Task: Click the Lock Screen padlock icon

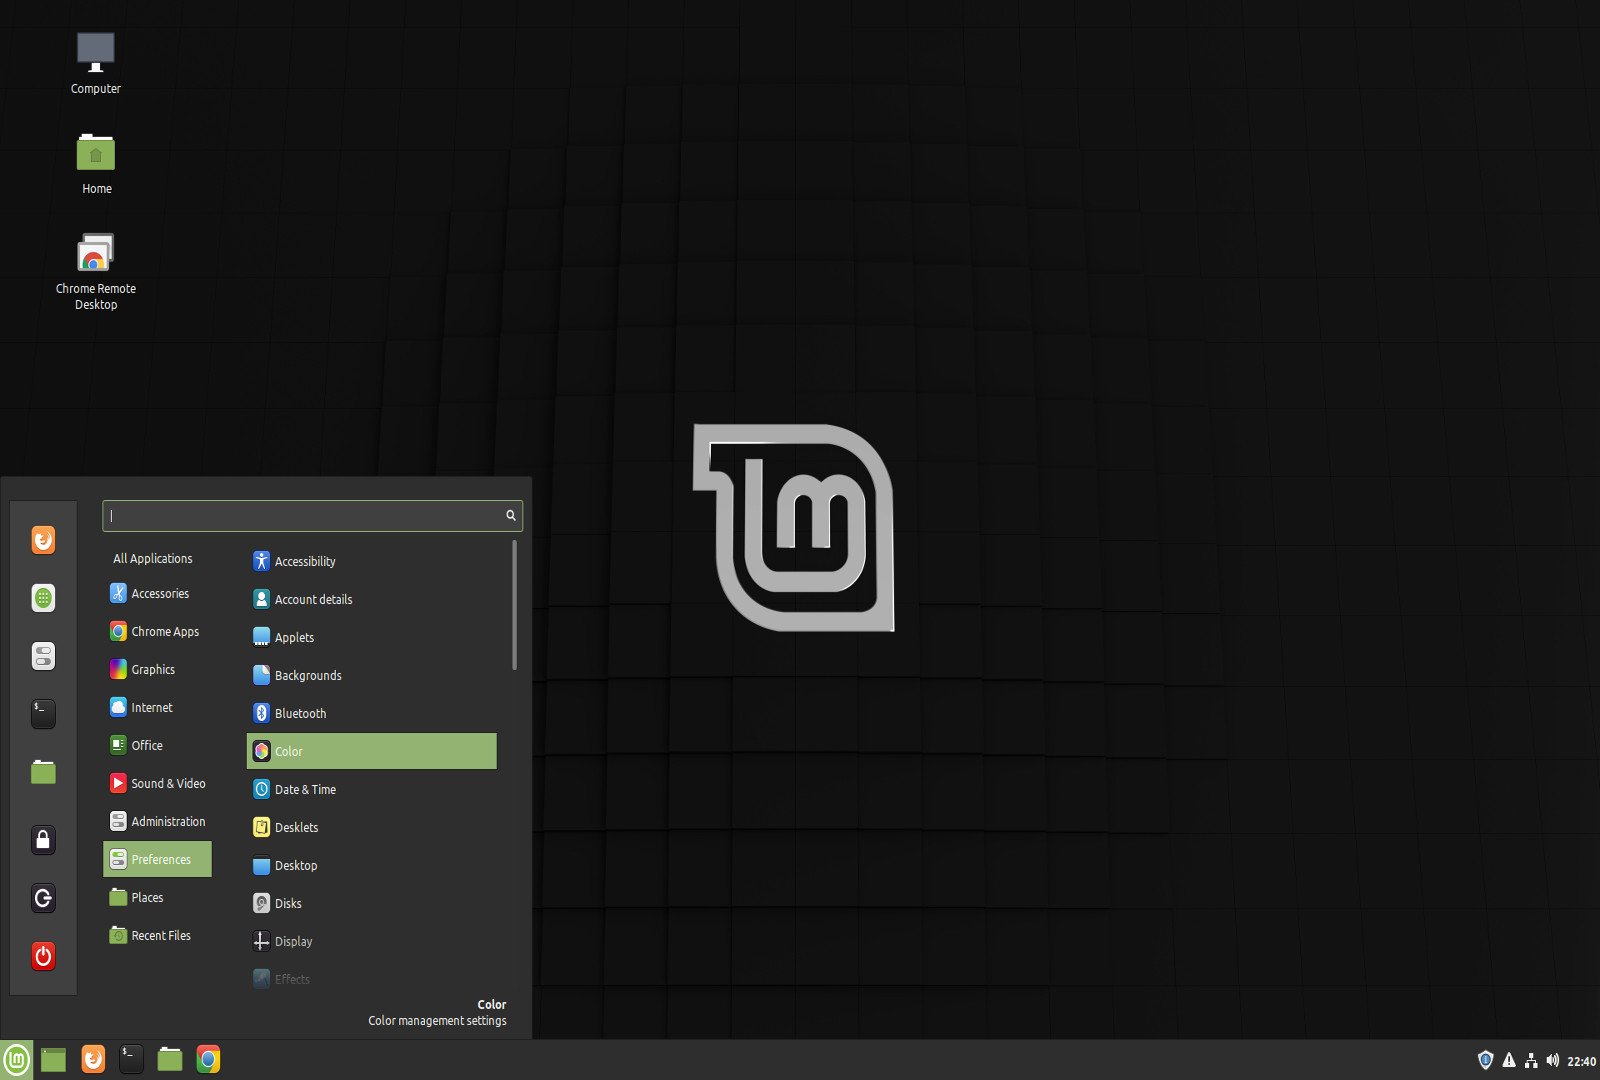Action: click(43, 840)
